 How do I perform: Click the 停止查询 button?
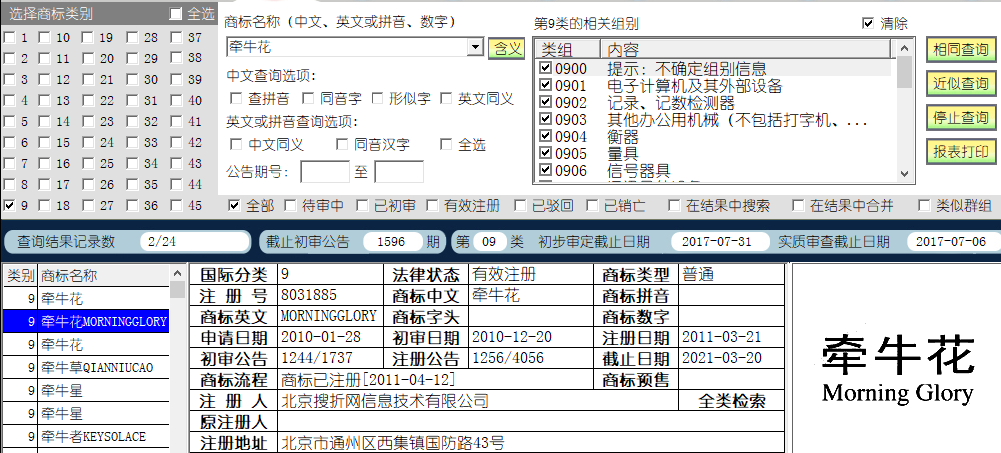click(x=961, y=117)
